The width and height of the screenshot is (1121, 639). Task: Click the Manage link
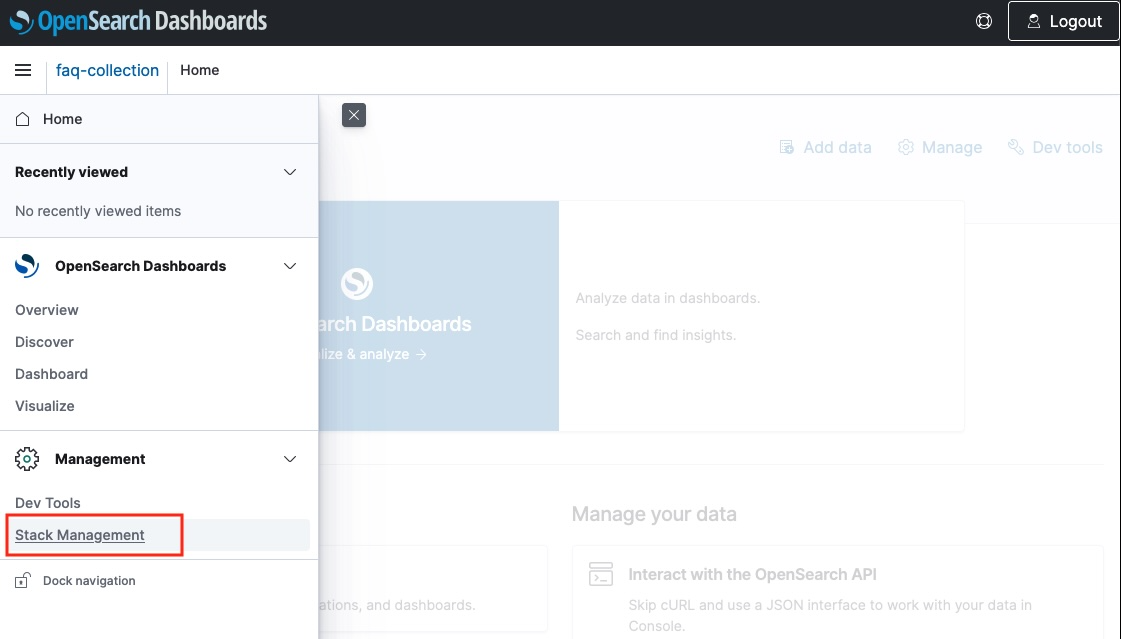(x=952, y=147)
